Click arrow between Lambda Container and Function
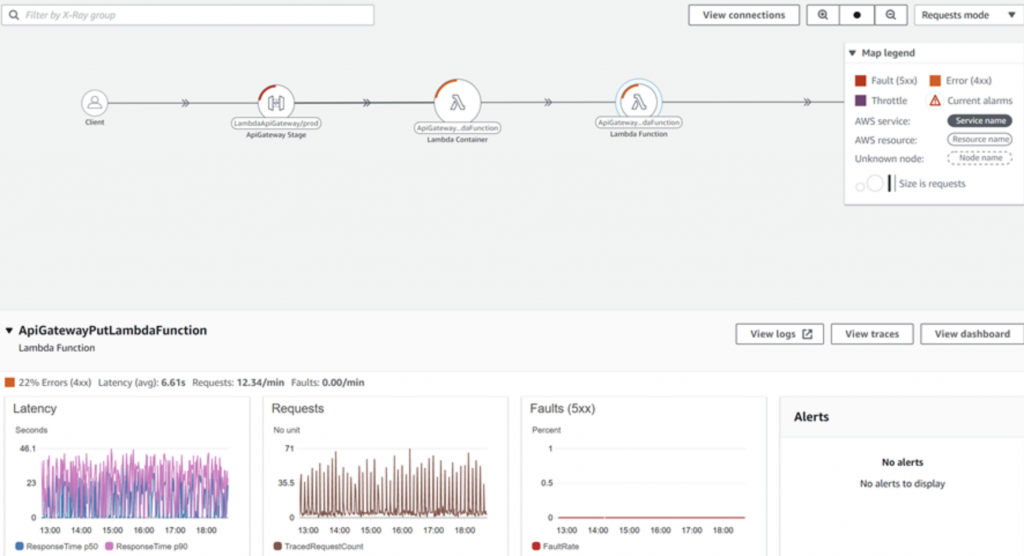This screenshot has width=1024, height=556. click(x=548, y=103)
